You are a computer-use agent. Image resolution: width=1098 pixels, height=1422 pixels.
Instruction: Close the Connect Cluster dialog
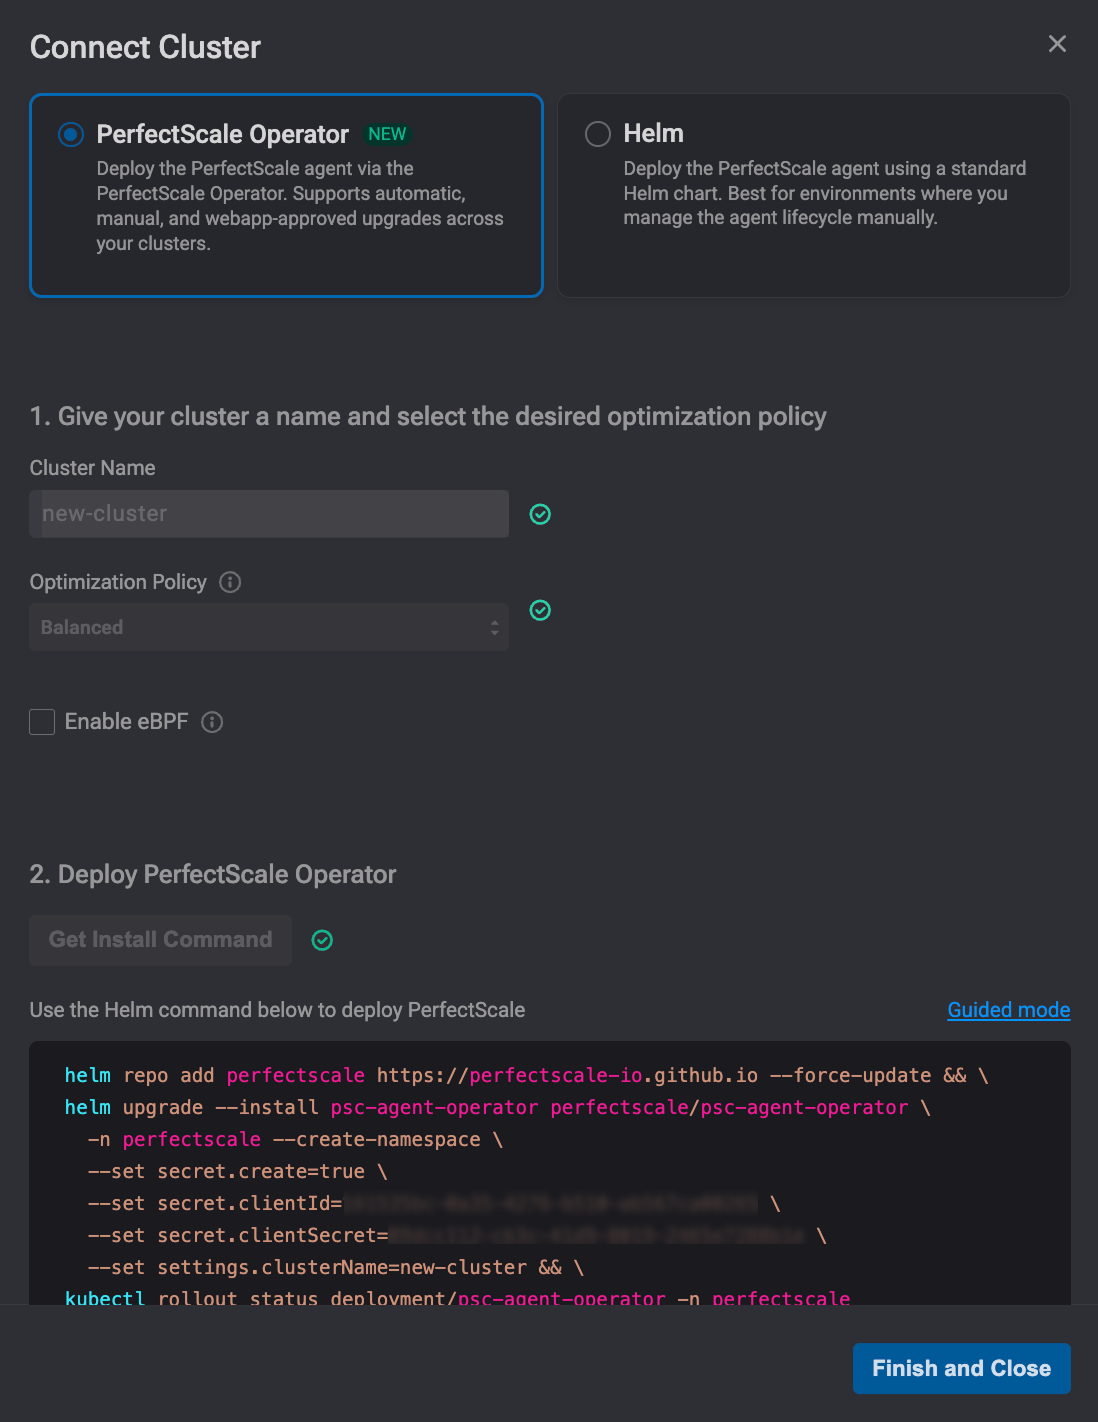pos(1057,44)
